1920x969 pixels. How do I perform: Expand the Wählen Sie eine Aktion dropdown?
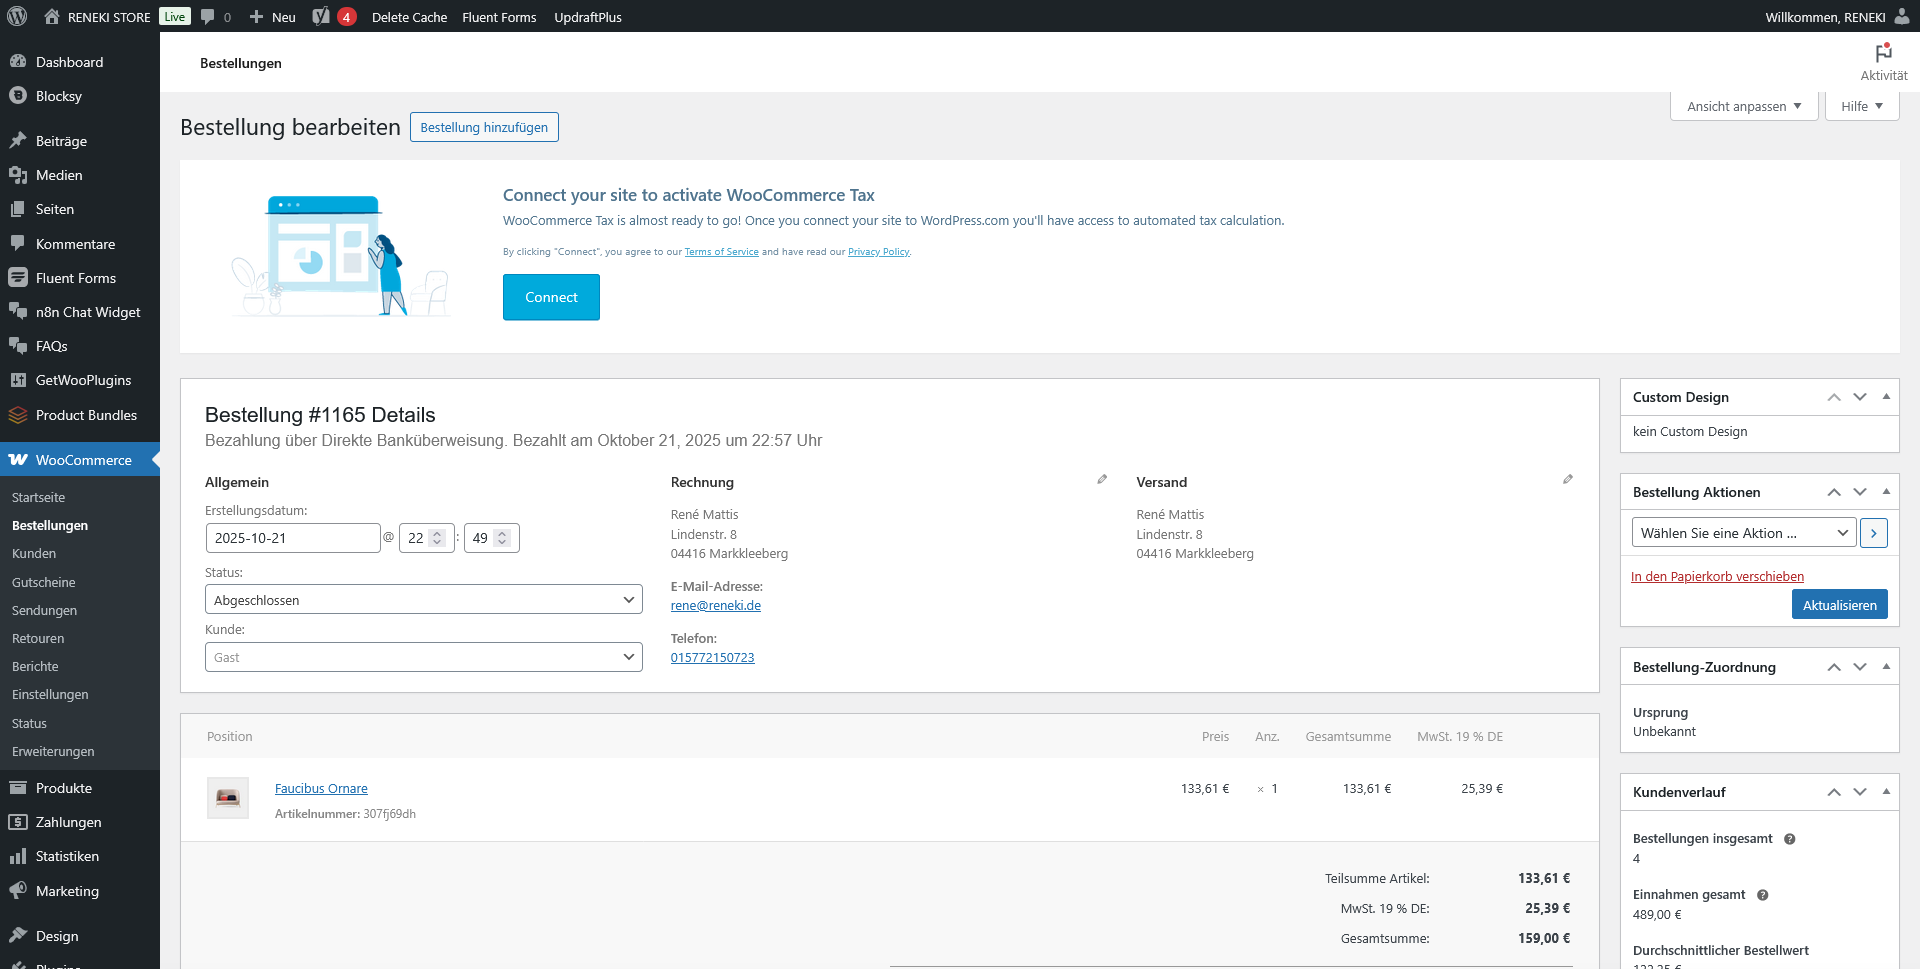click(1743, 533)
